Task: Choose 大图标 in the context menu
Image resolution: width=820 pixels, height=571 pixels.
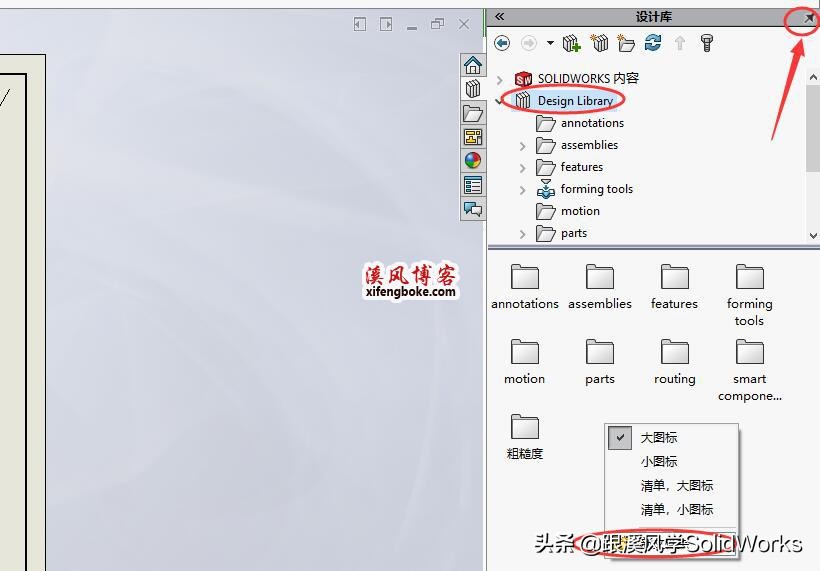Action: (671, 437)
